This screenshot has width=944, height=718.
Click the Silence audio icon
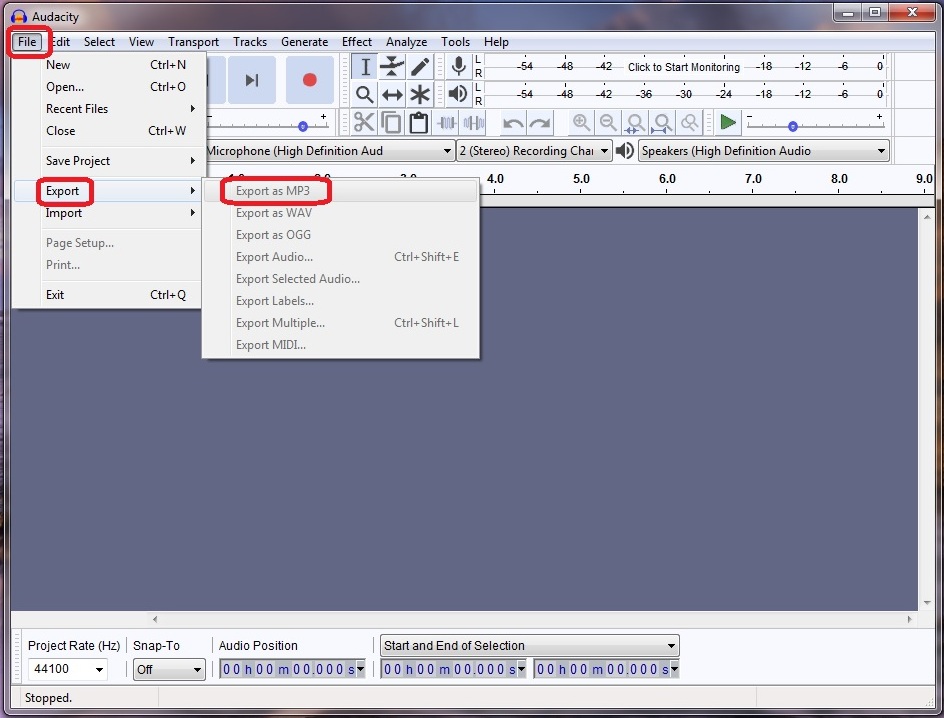[474, 123]
